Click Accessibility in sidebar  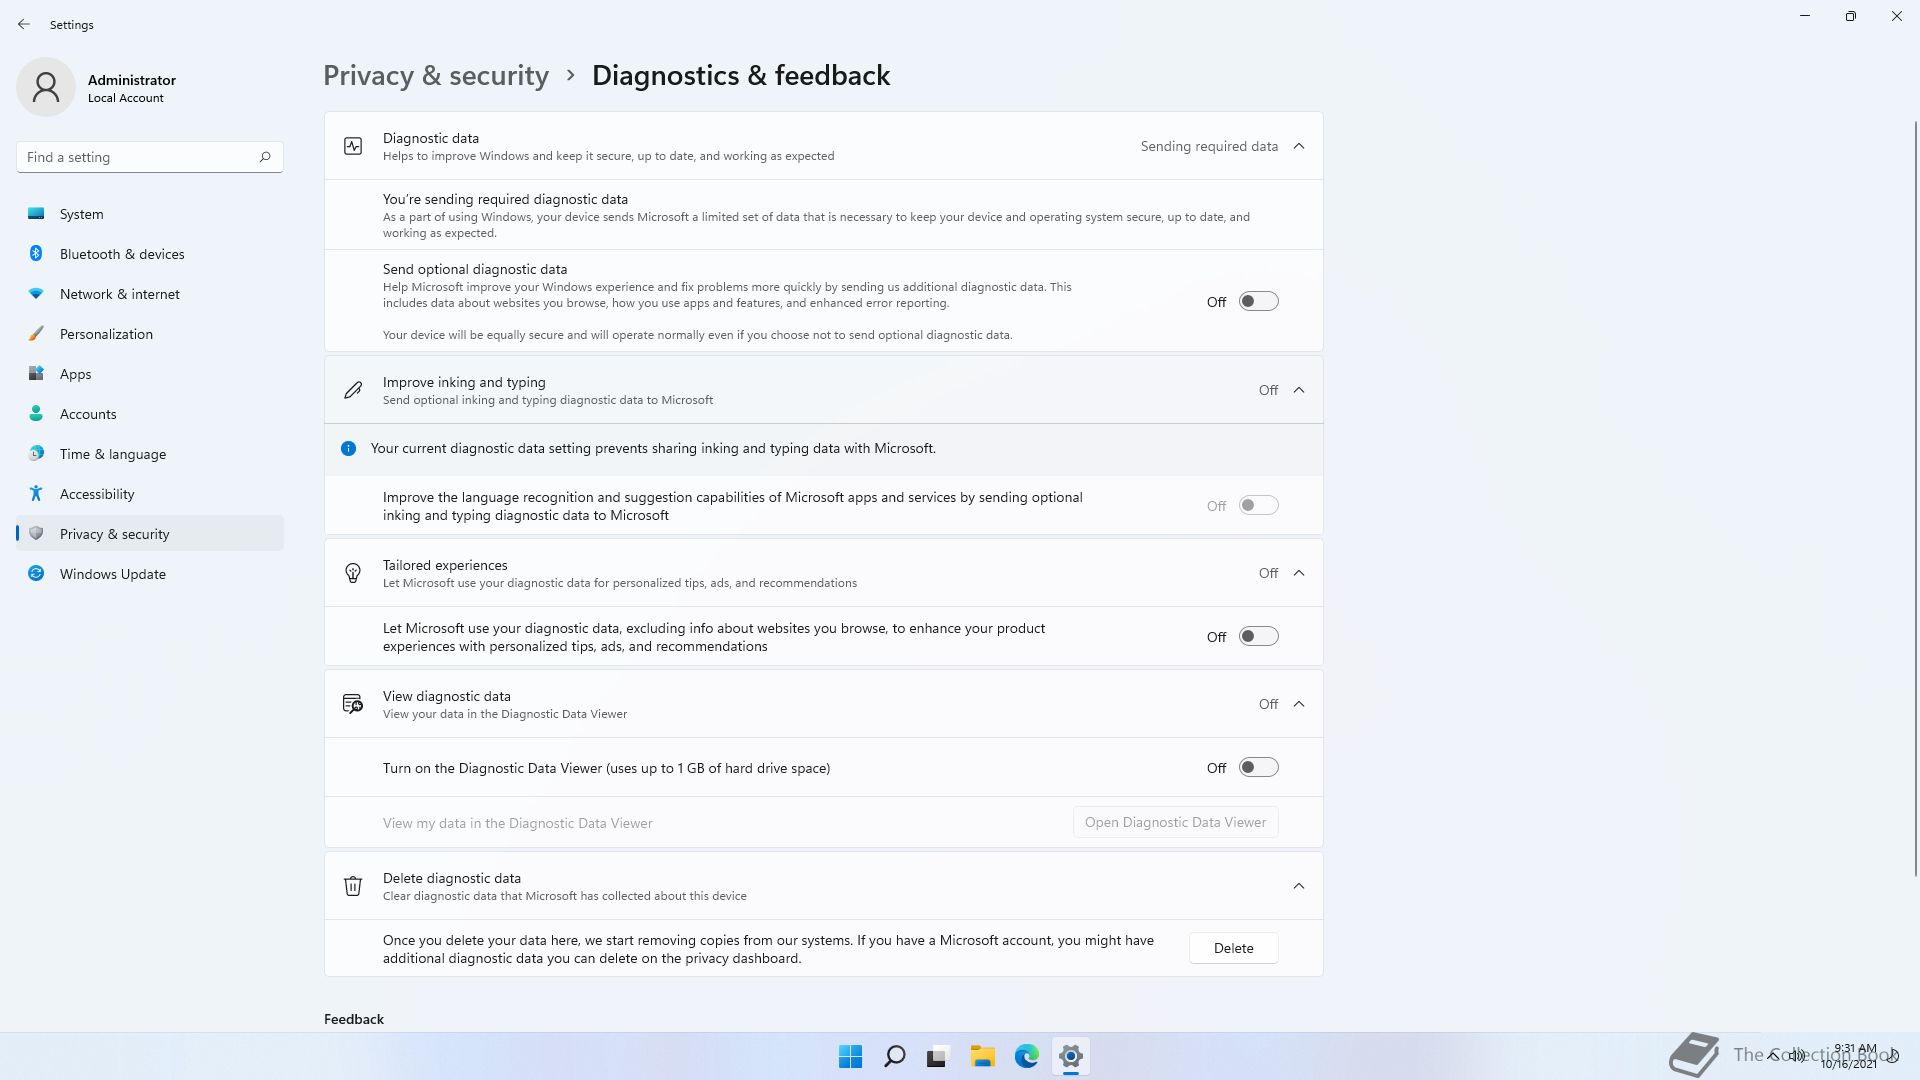(x=150, y=494)
